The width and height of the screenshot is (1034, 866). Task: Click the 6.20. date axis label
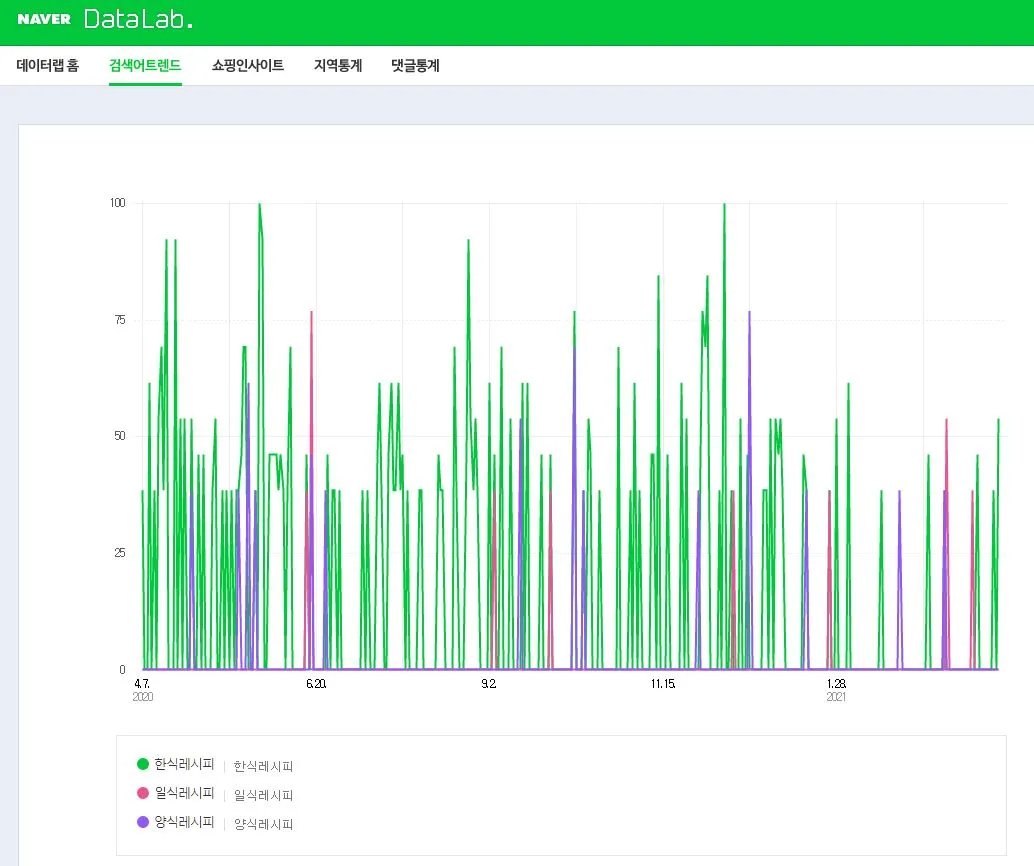pos(316,684)
